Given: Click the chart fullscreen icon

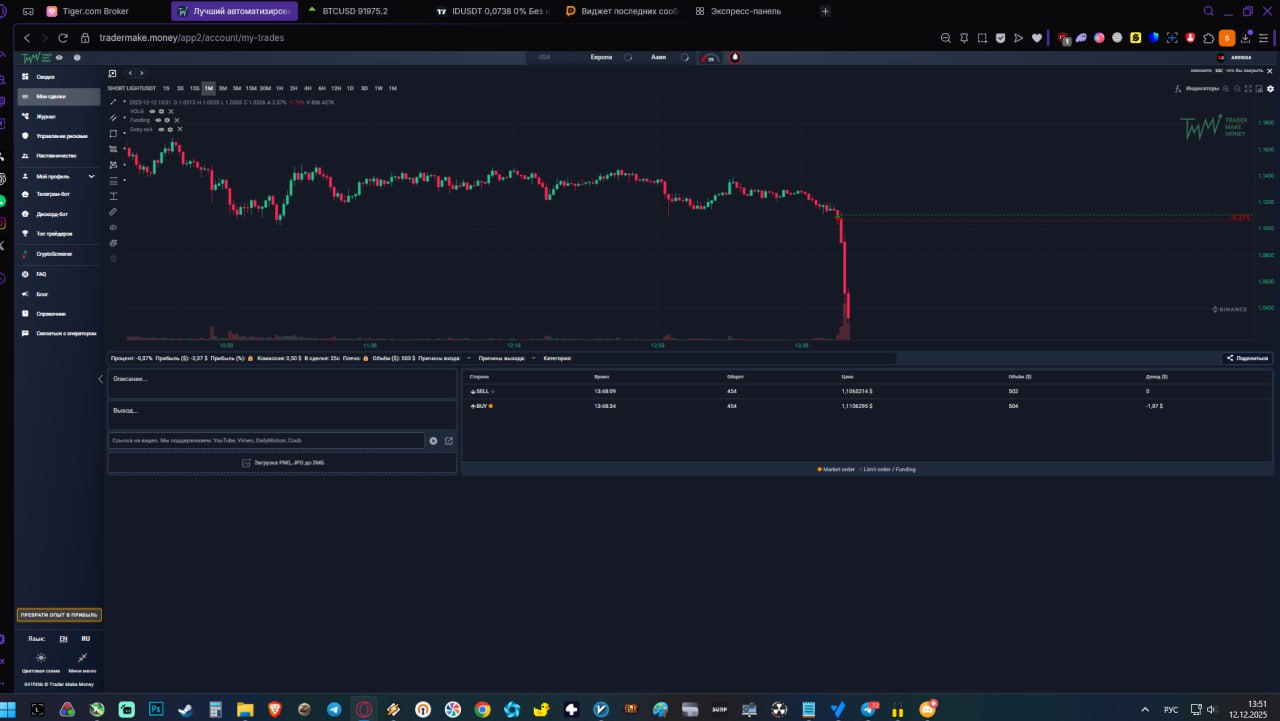Looking at the screenshot, I should (1248, 89).
